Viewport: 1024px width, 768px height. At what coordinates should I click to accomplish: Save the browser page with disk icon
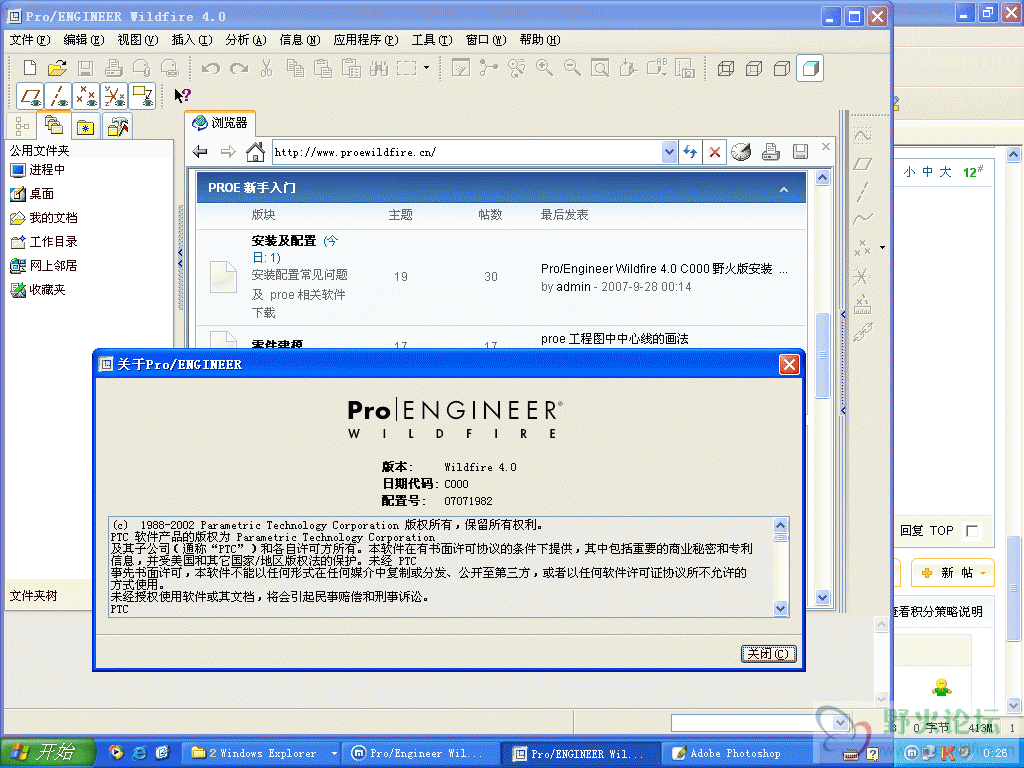pos(800,152)
